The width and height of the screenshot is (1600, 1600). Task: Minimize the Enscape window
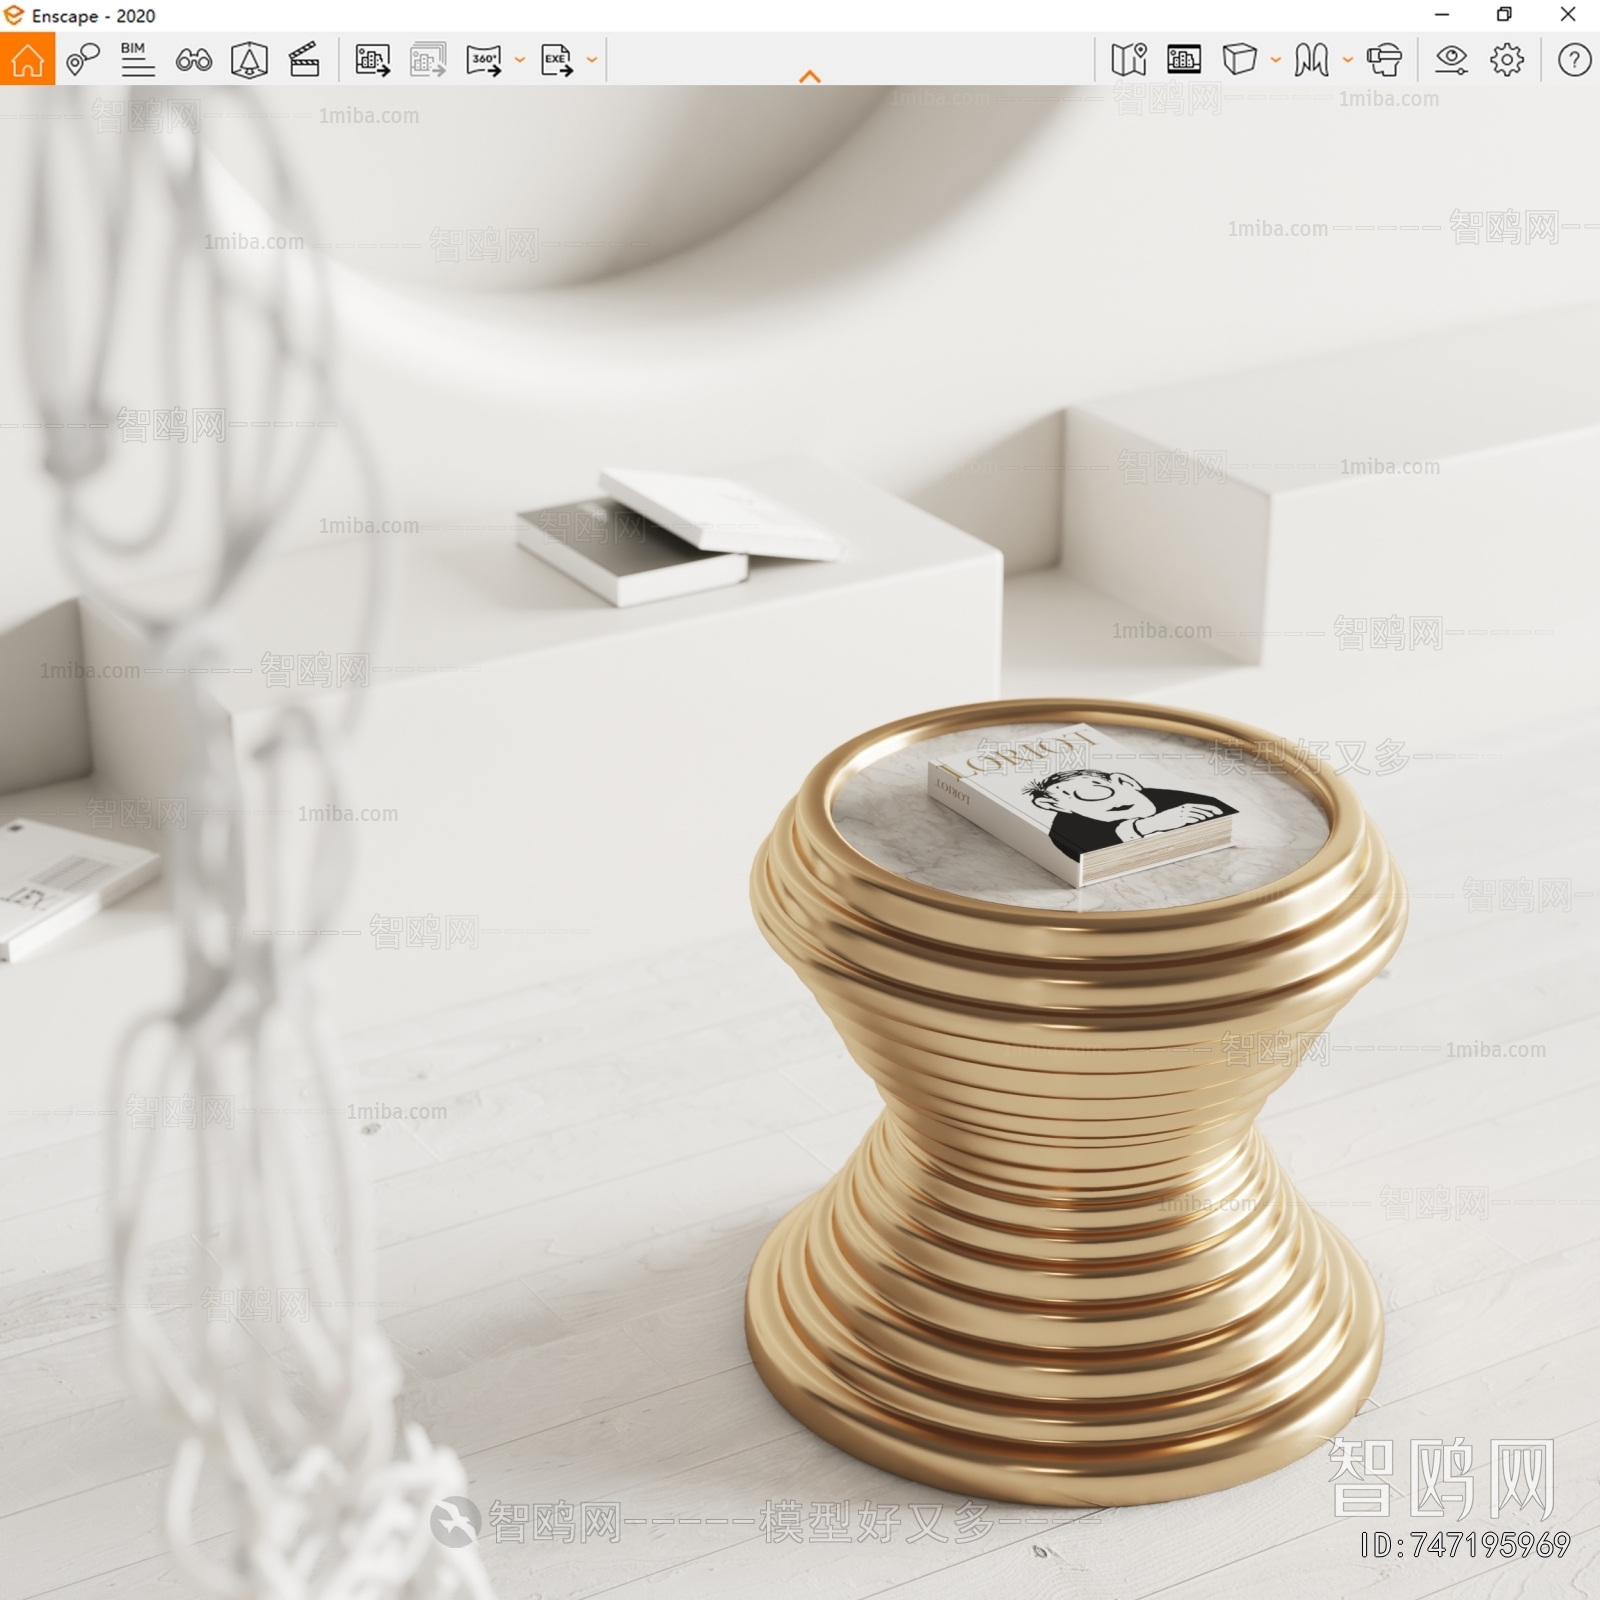(1442, 15)
